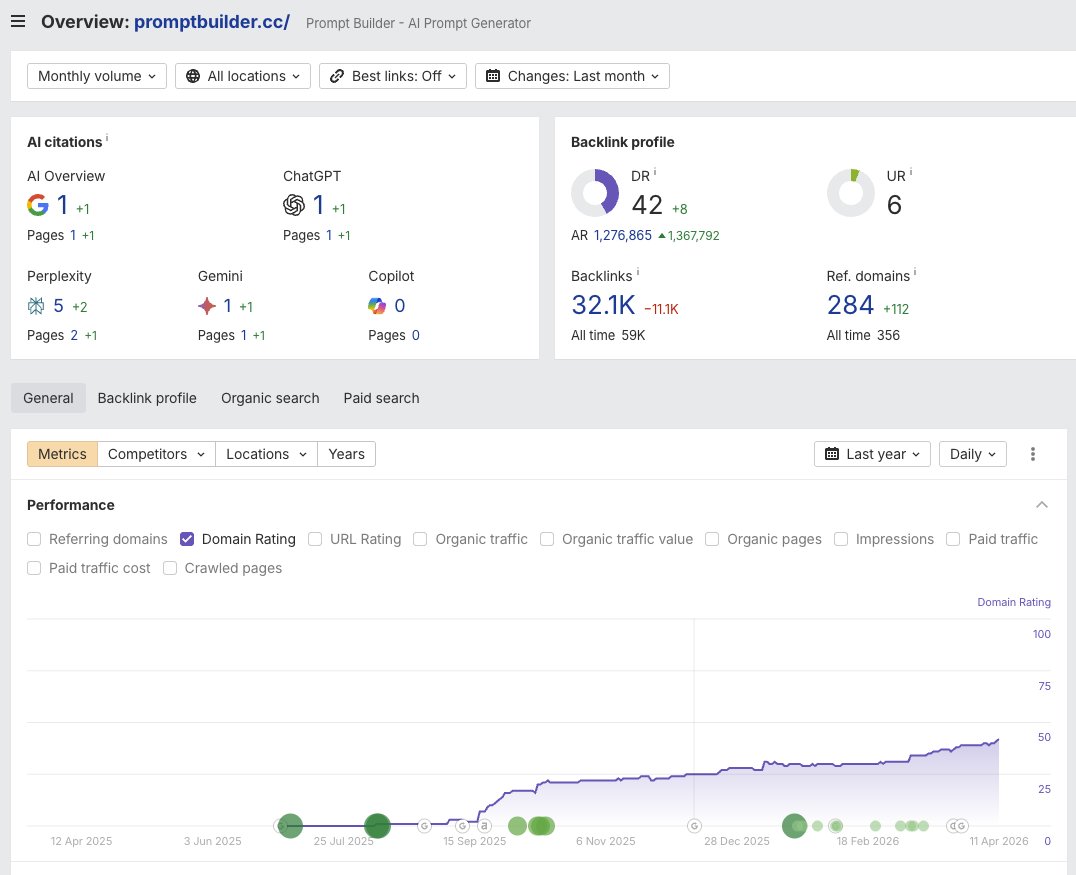Click the AR value 1,276,865
The height and width of the screenshot is (875, 1076).
pos(622,235)
